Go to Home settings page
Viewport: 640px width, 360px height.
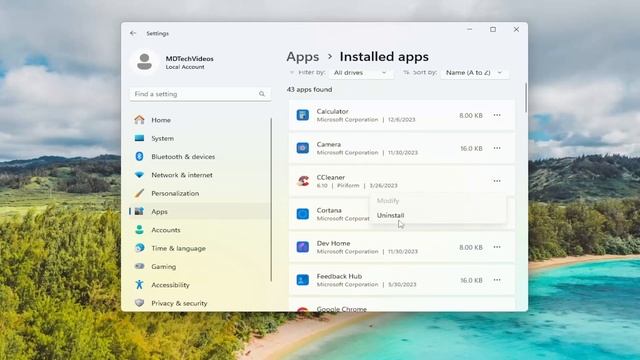(161, 120)
